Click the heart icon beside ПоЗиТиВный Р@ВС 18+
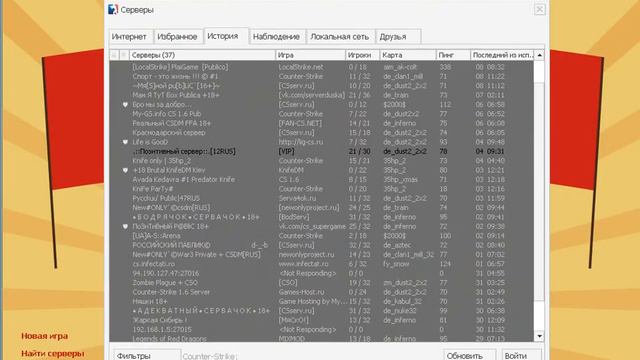Viewport: 640px width, 360px height. (125, 227)
